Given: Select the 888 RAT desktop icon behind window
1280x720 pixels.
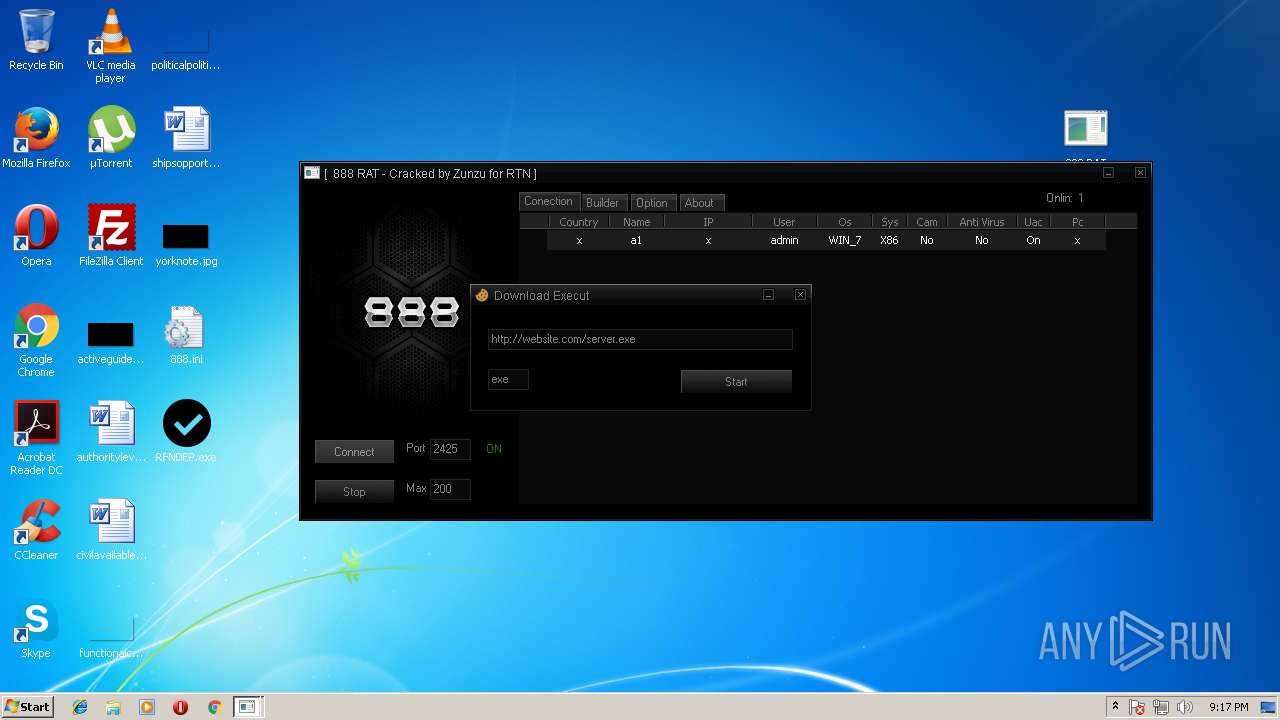Looking at the screenshot, I should pyautogui.click(x=1086, y=135).
